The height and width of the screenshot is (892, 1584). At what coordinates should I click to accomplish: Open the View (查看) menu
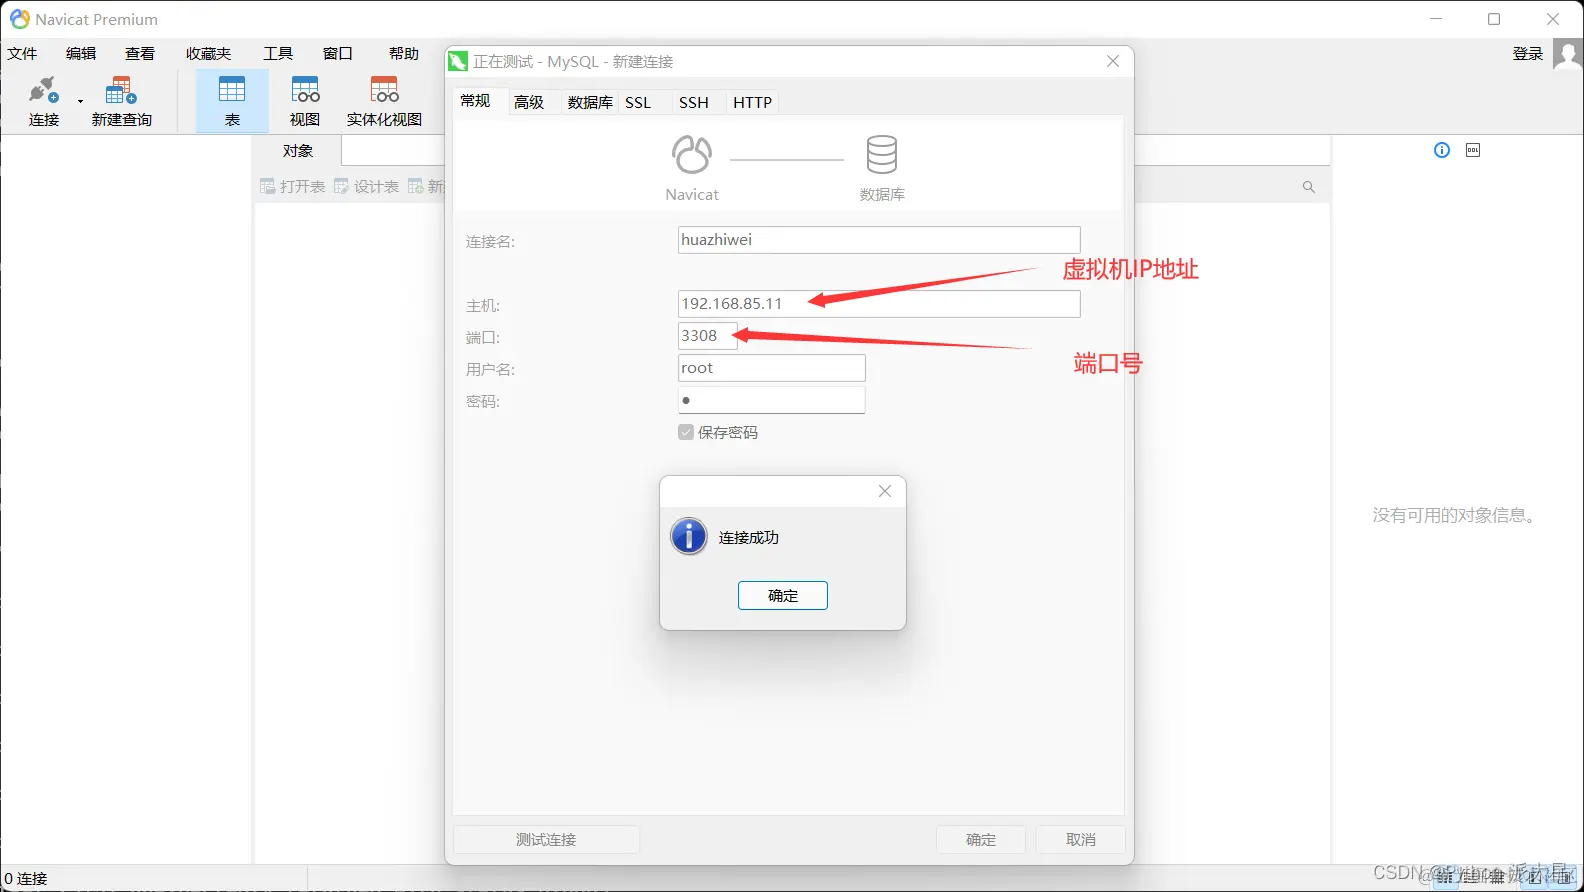click(140, 54)
